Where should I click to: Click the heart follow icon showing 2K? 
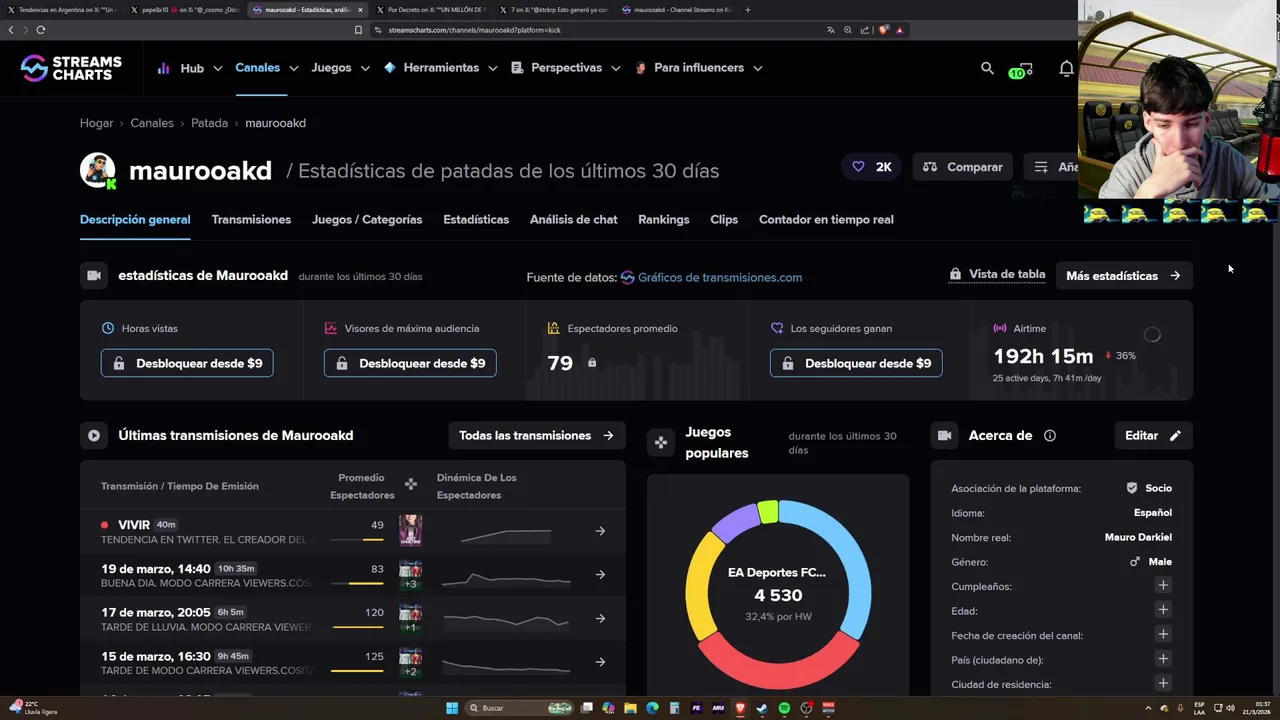click(858, 167)
